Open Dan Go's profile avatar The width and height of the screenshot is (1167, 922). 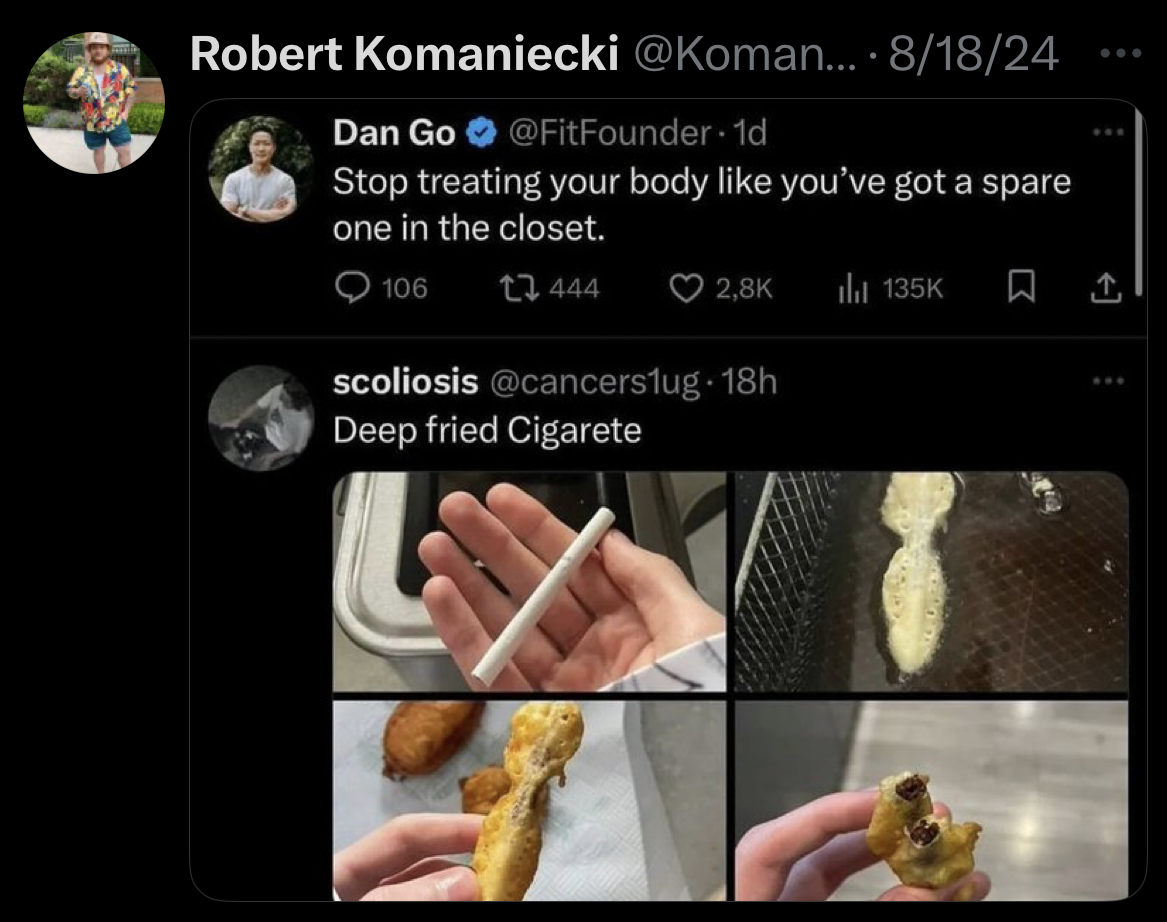click(260, 170)
